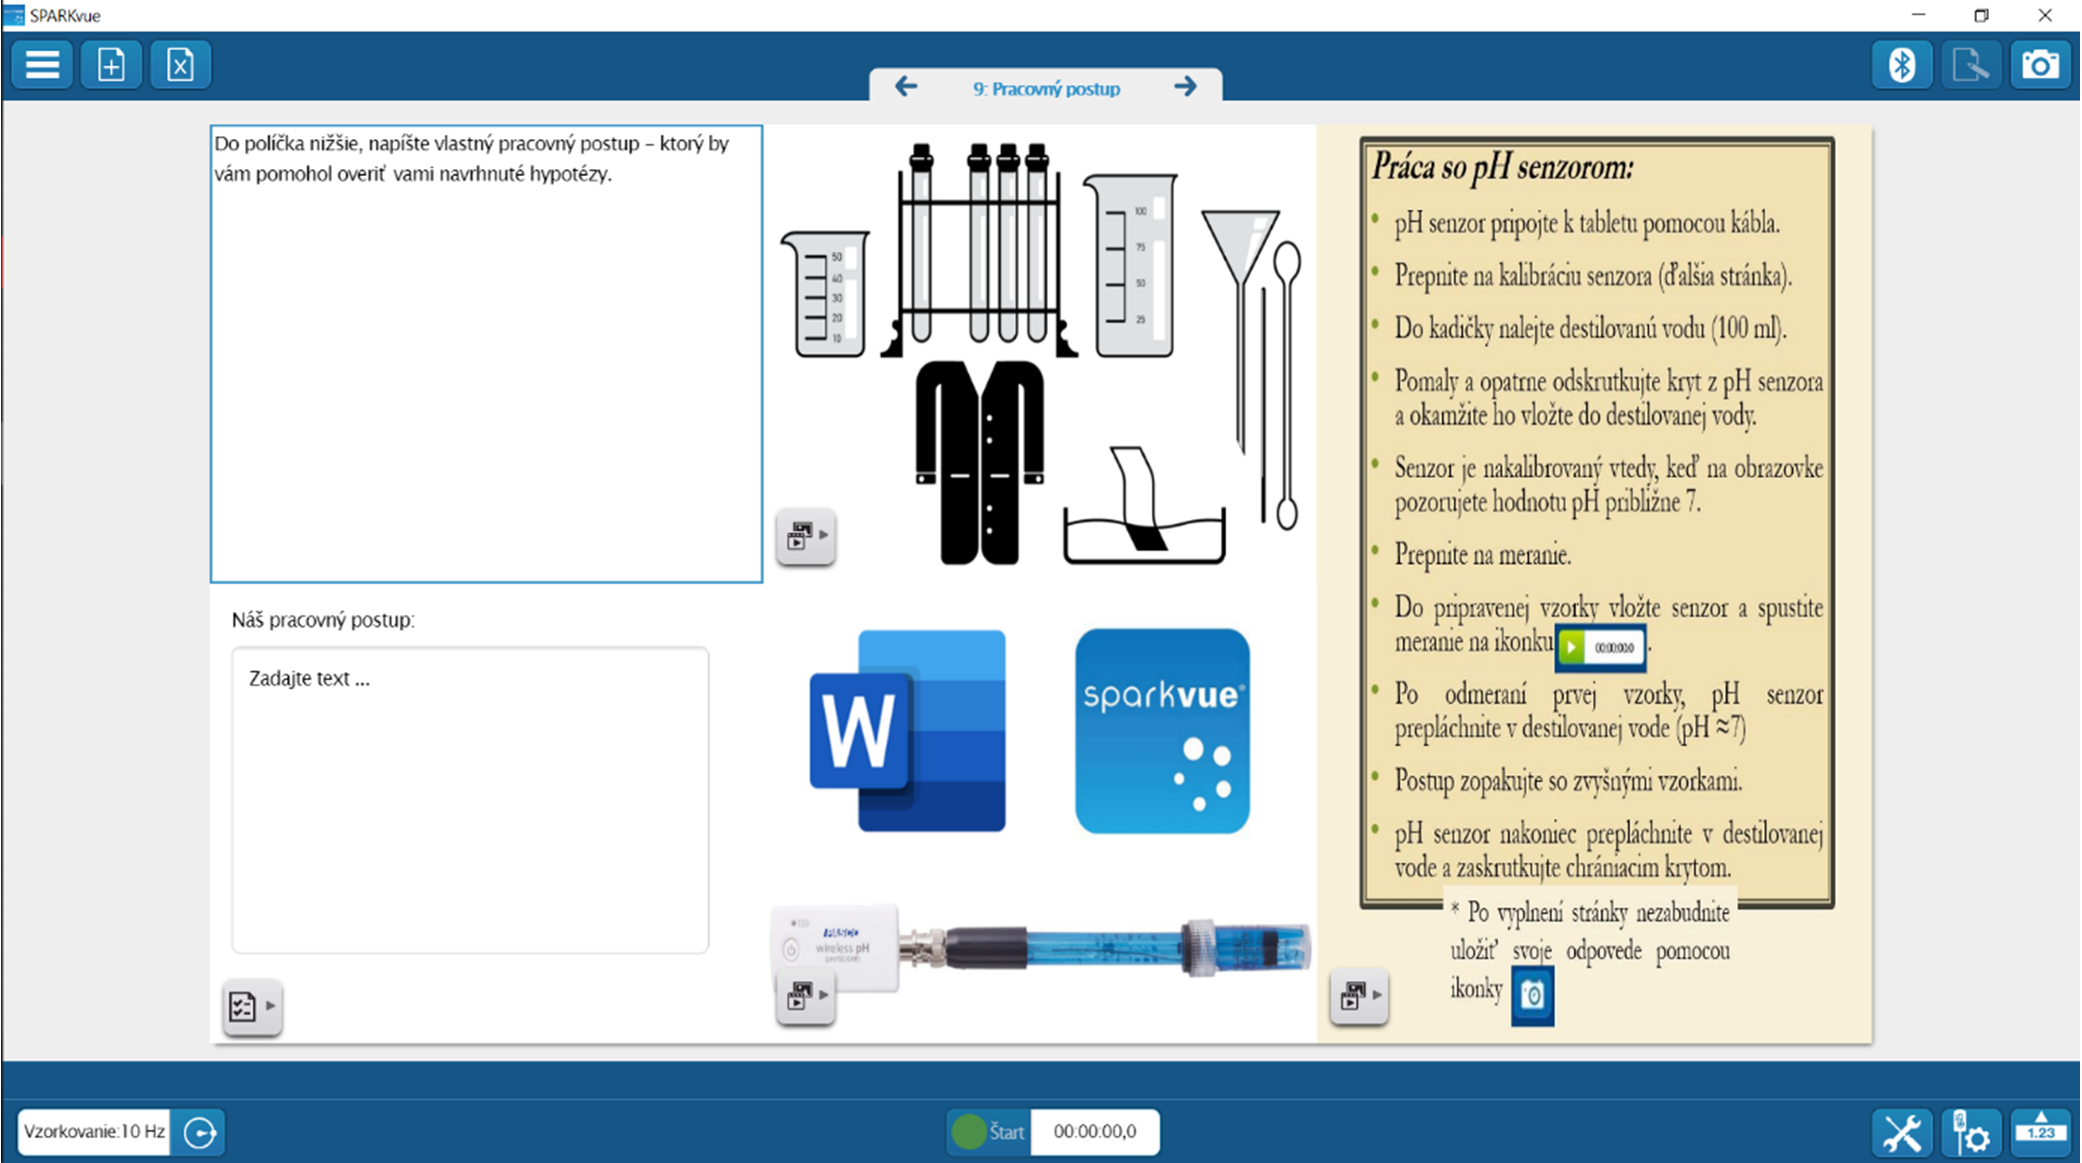Expand media options beside lab equipment image
This screenshot has width=2082, height=1163.
[x=806, y=536]
